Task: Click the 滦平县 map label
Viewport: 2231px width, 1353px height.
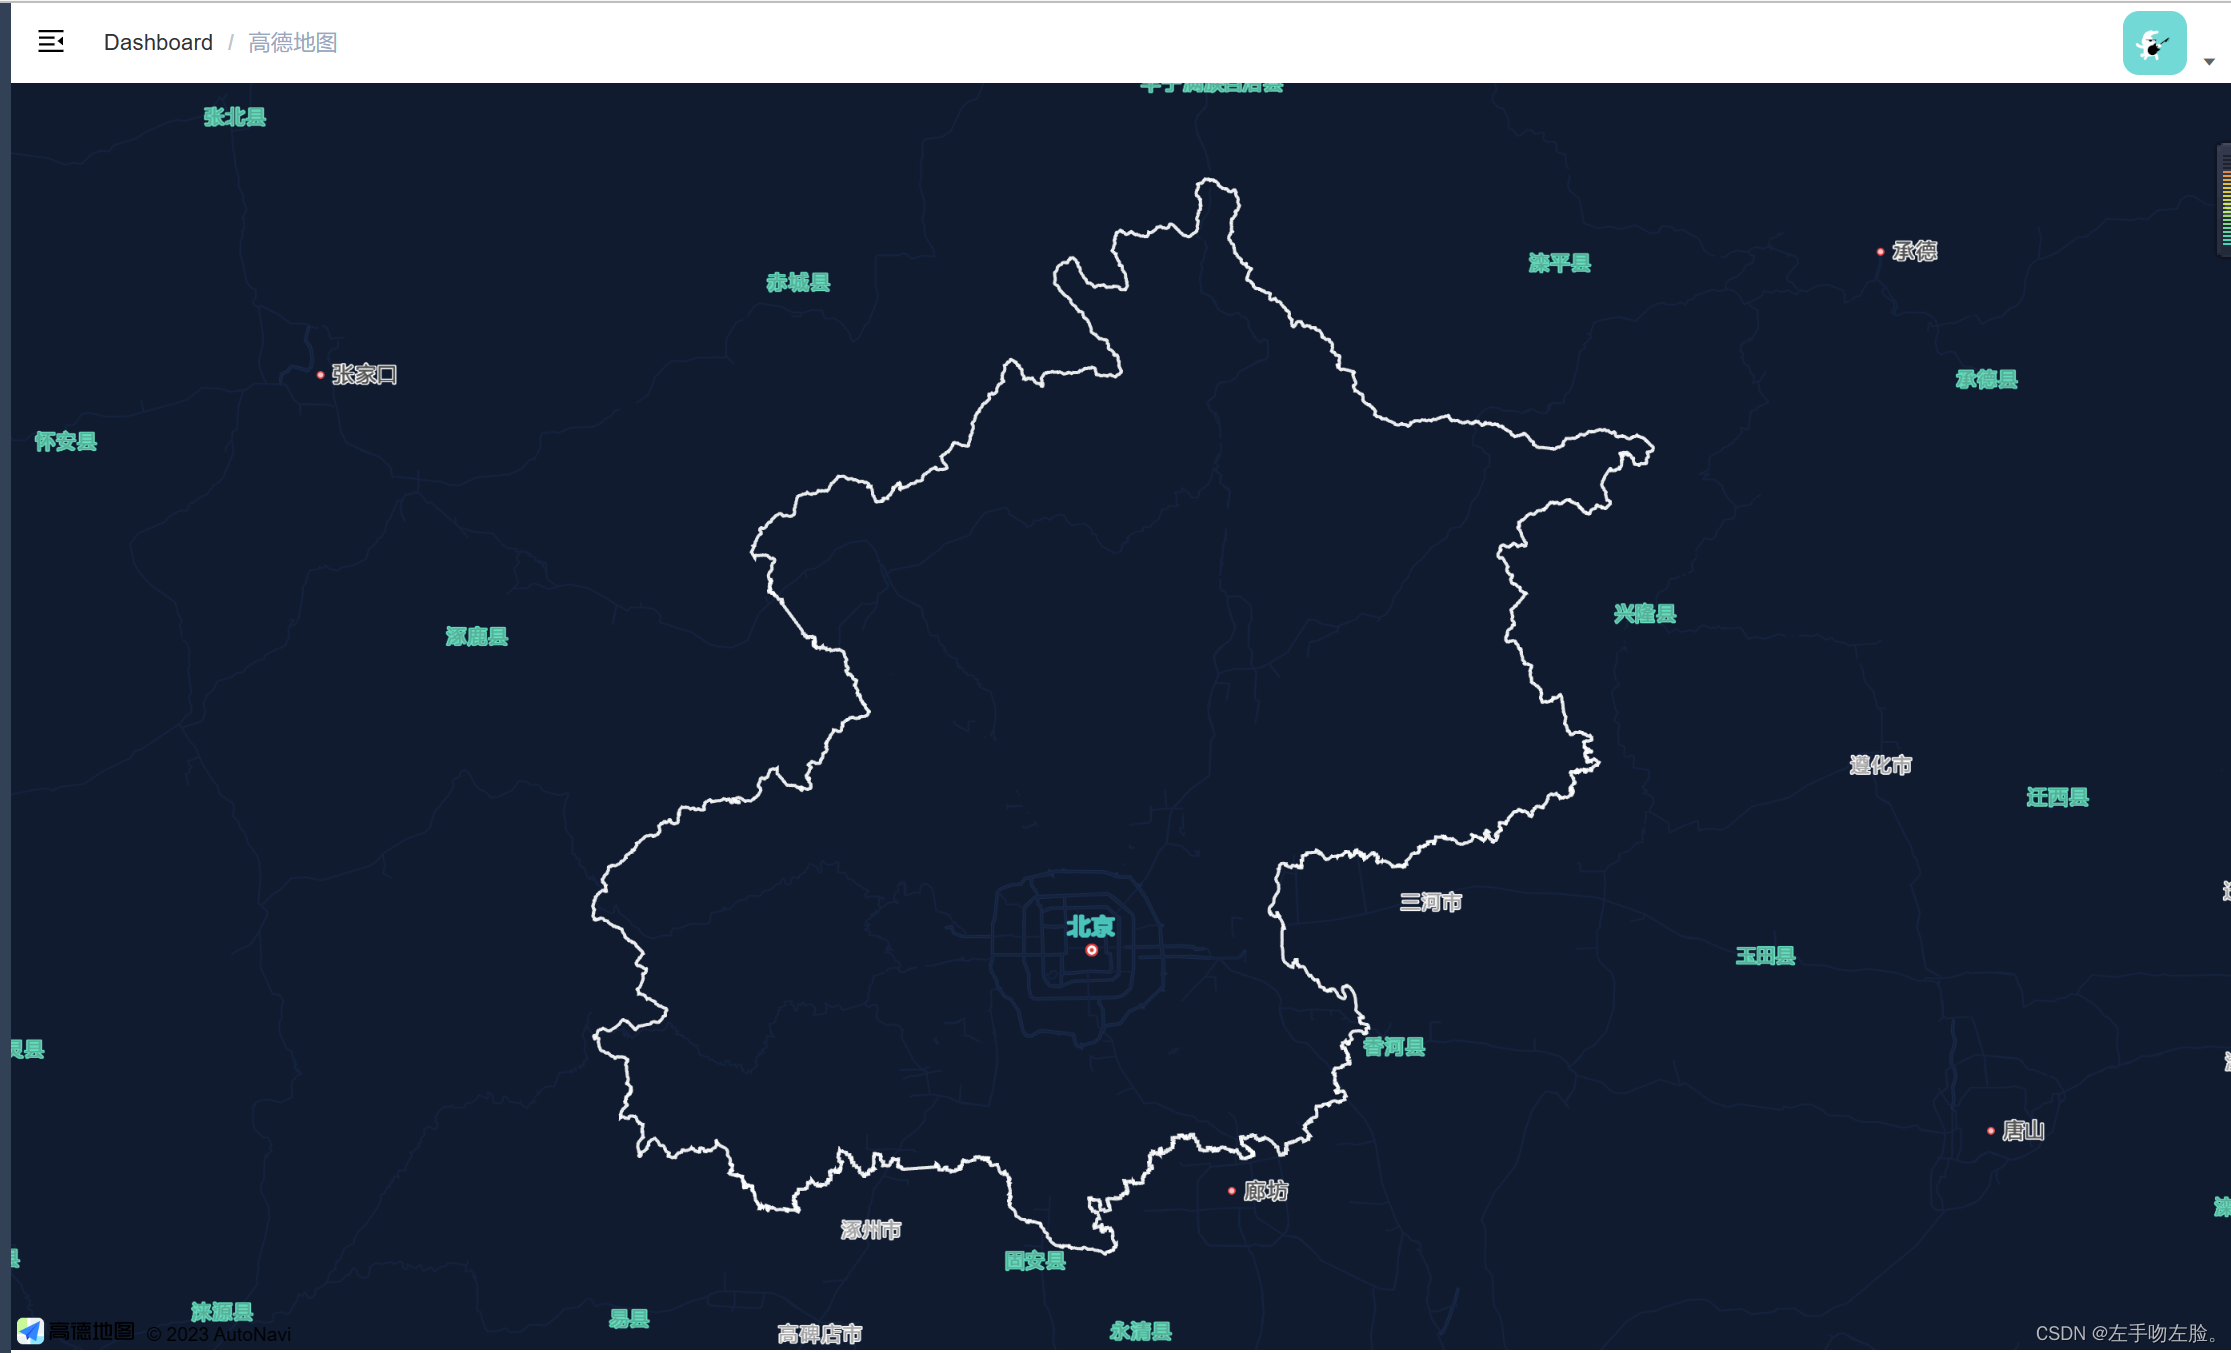Action: point(1560,263)
